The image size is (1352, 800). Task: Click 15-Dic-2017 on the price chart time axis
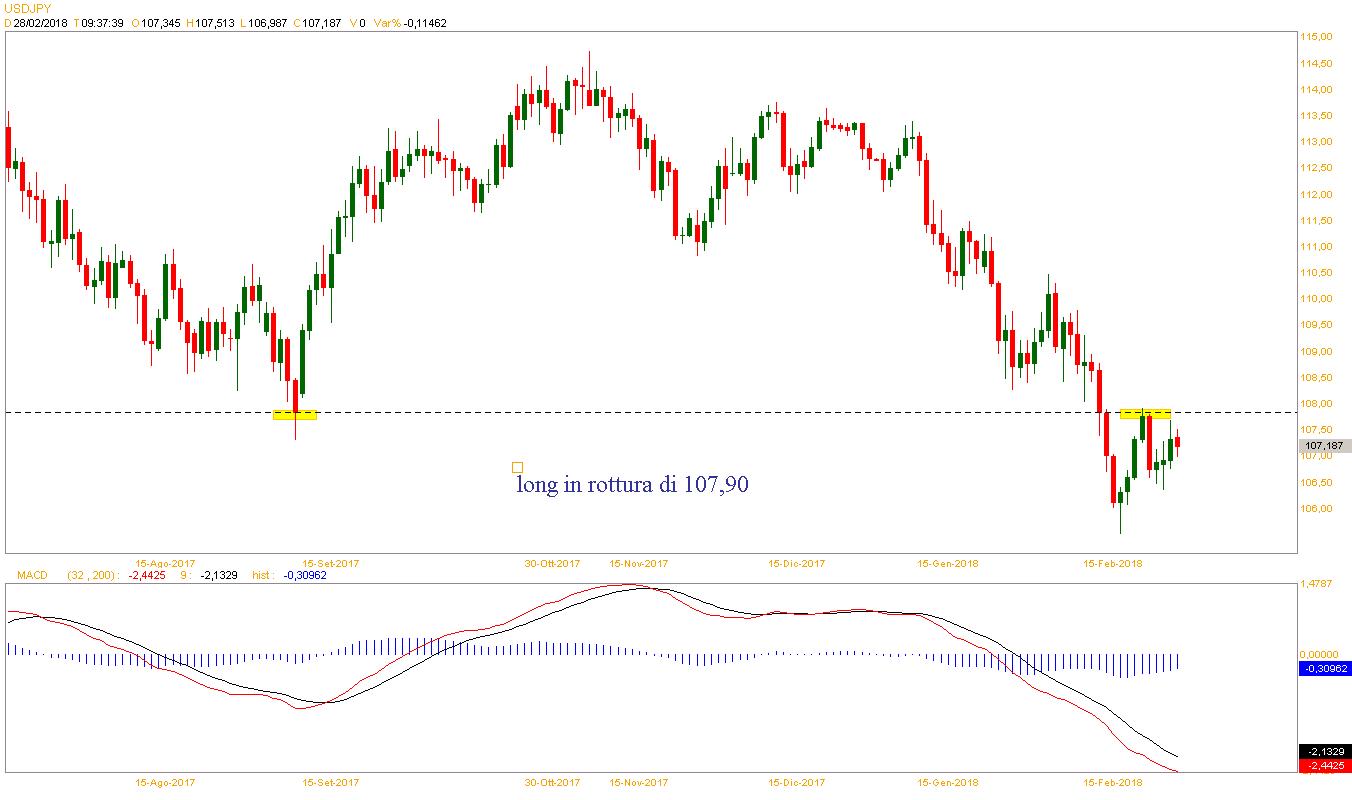coord(796,563)
